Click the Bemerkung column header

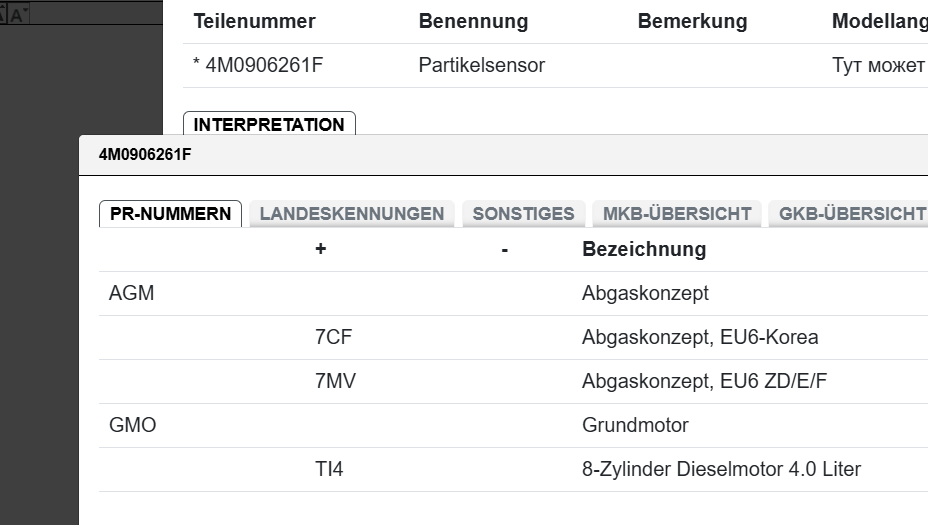692,21
